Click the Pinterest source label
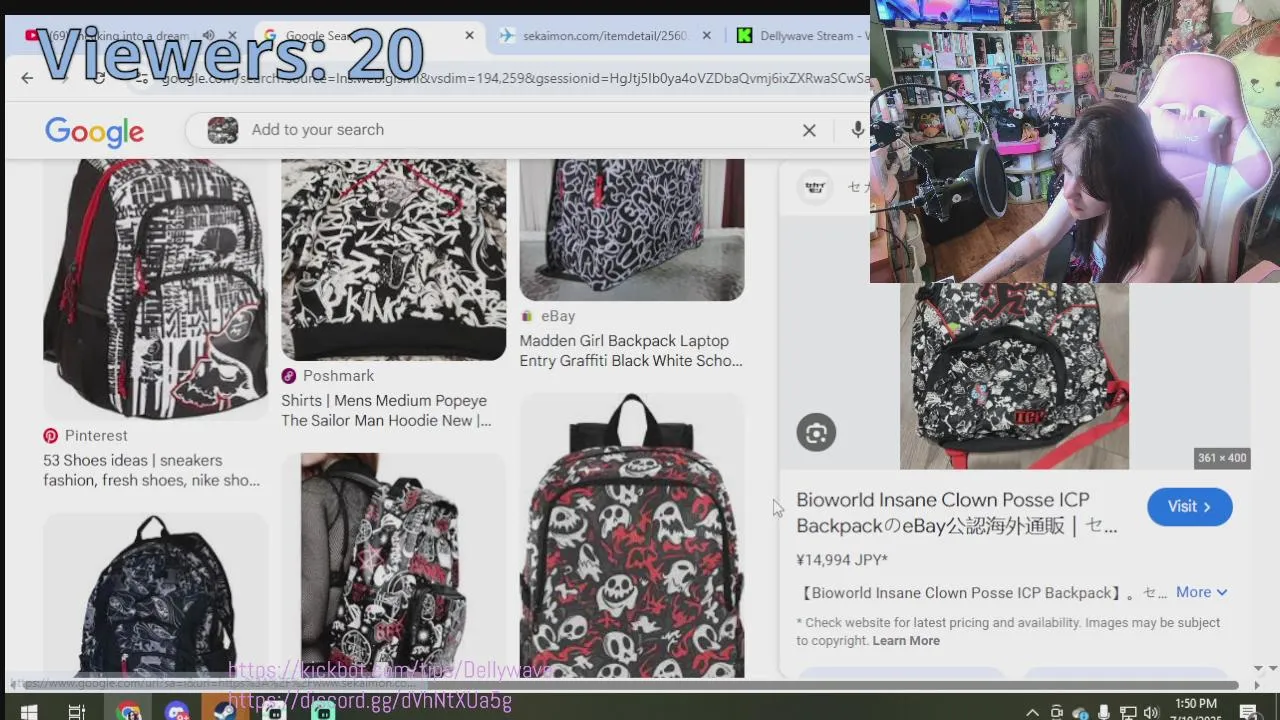The image size is (1280, 720). (x=96, y=436)
